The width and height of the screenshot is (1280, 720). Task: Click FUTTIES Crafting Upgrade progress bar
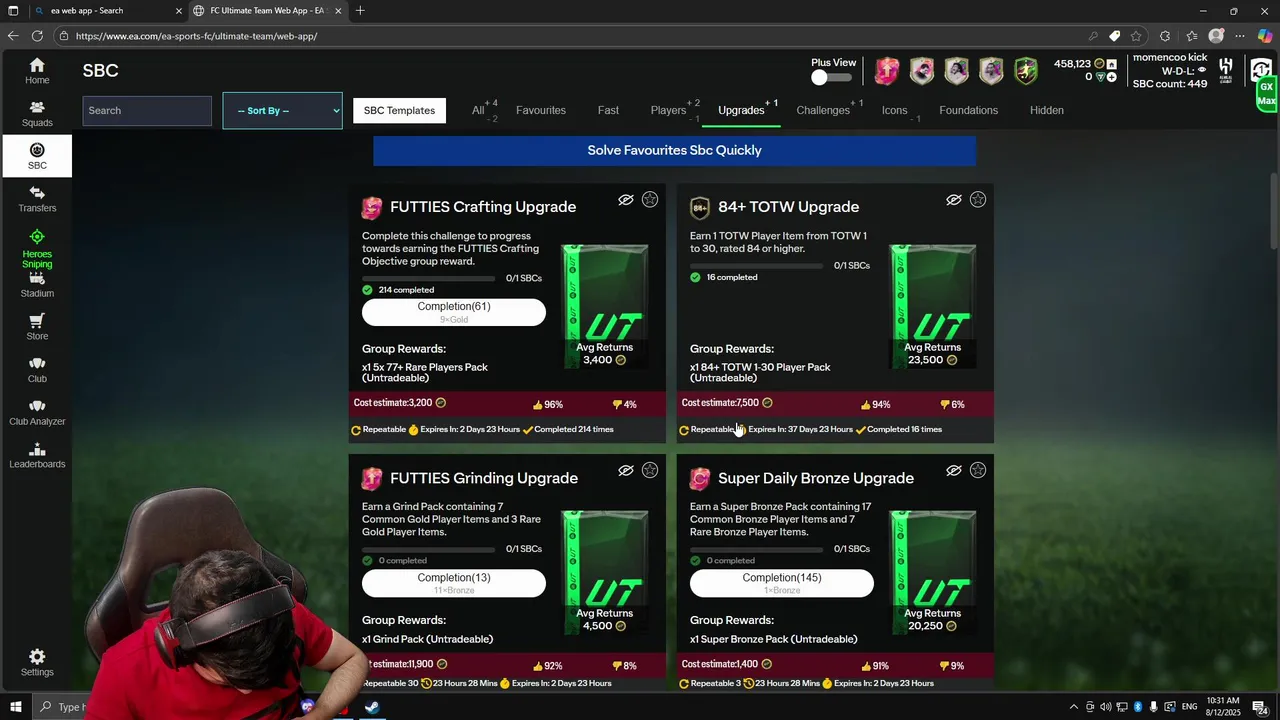428,278
